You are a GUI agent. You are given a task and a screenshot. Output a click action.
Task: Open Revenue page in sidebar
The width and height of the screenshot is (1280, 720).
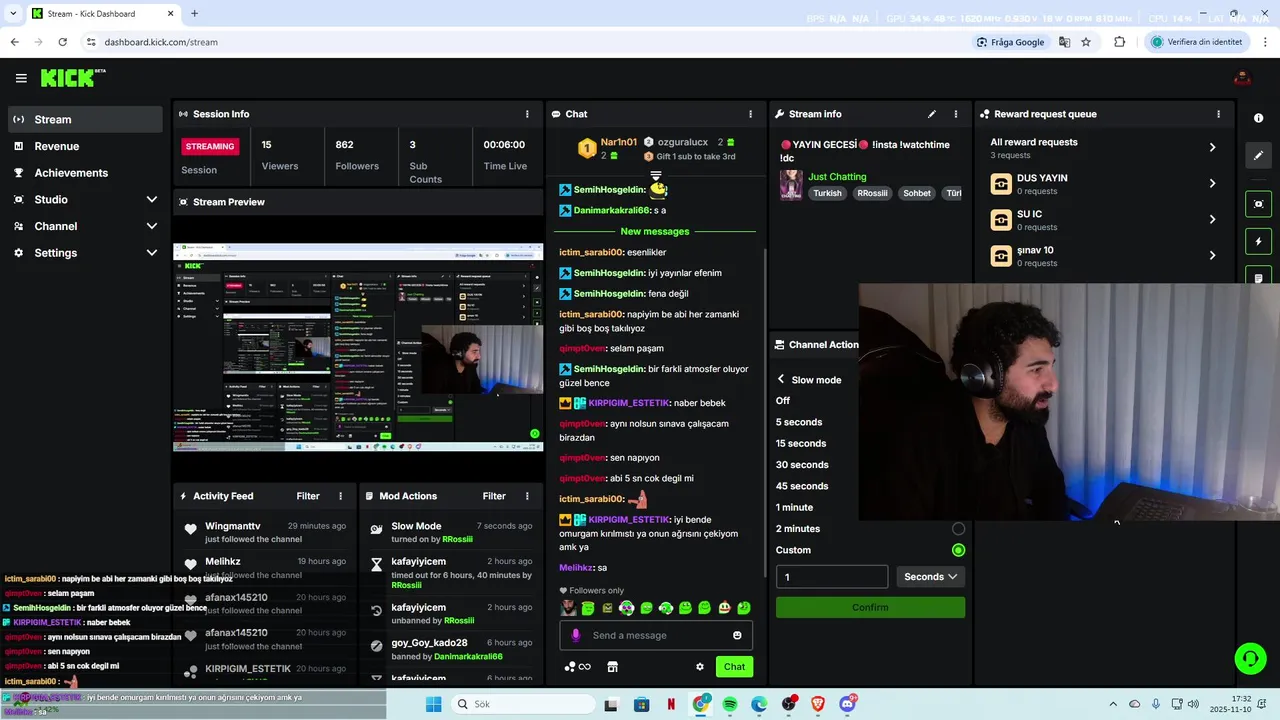[x=85, y=146]
